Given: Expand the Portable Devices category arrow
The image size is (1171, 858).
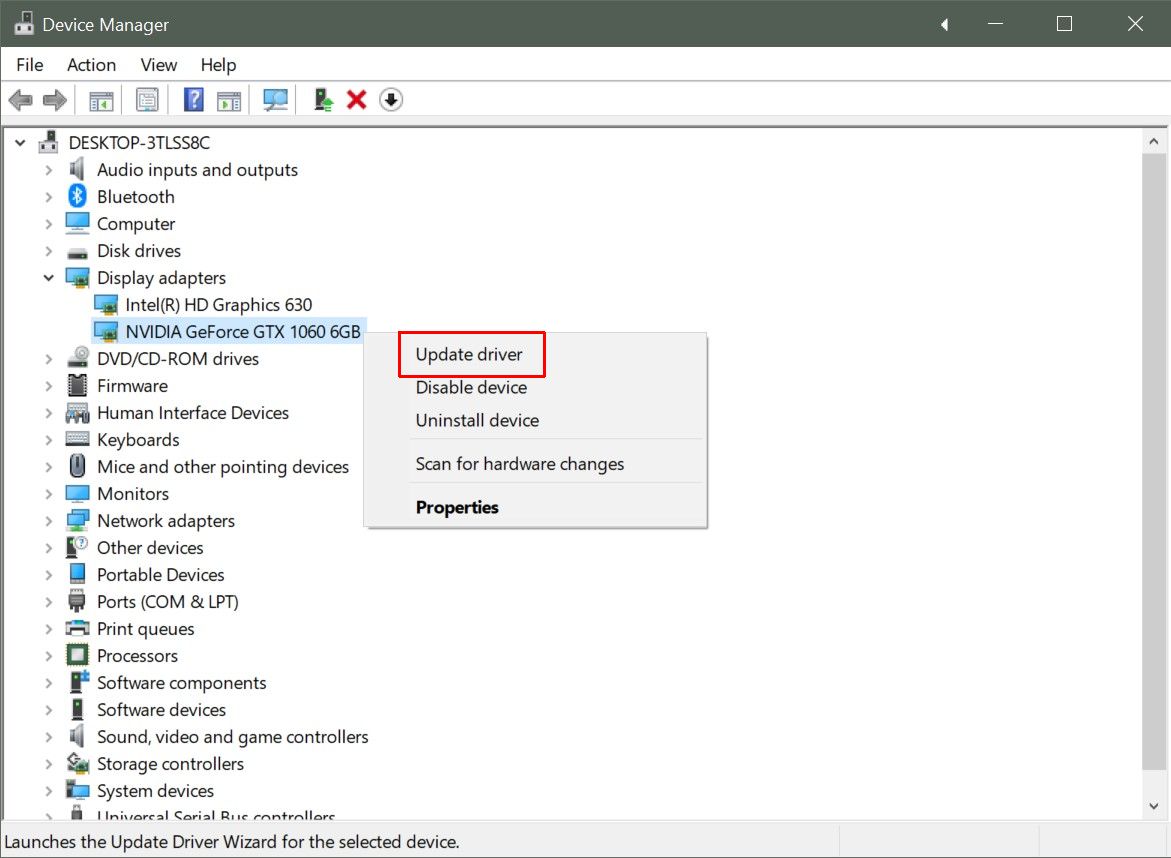Looking at the screenshot, I should (x=49, y=575).
